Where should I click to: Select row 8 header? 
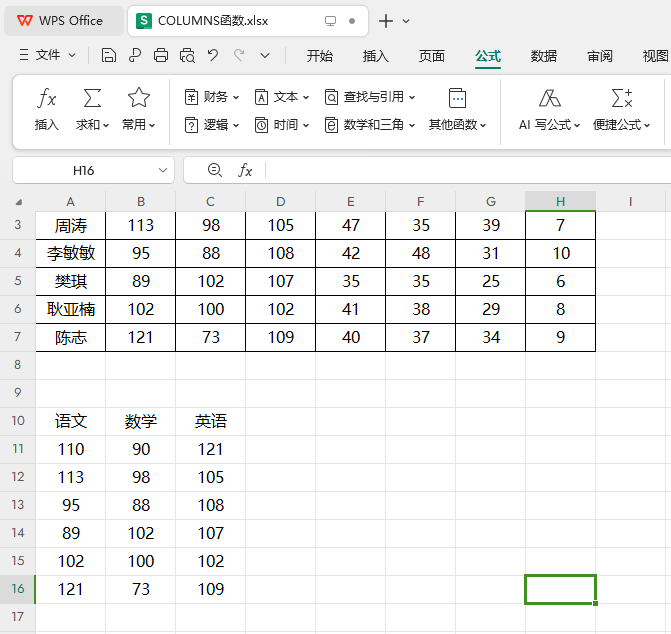point(18,365)
